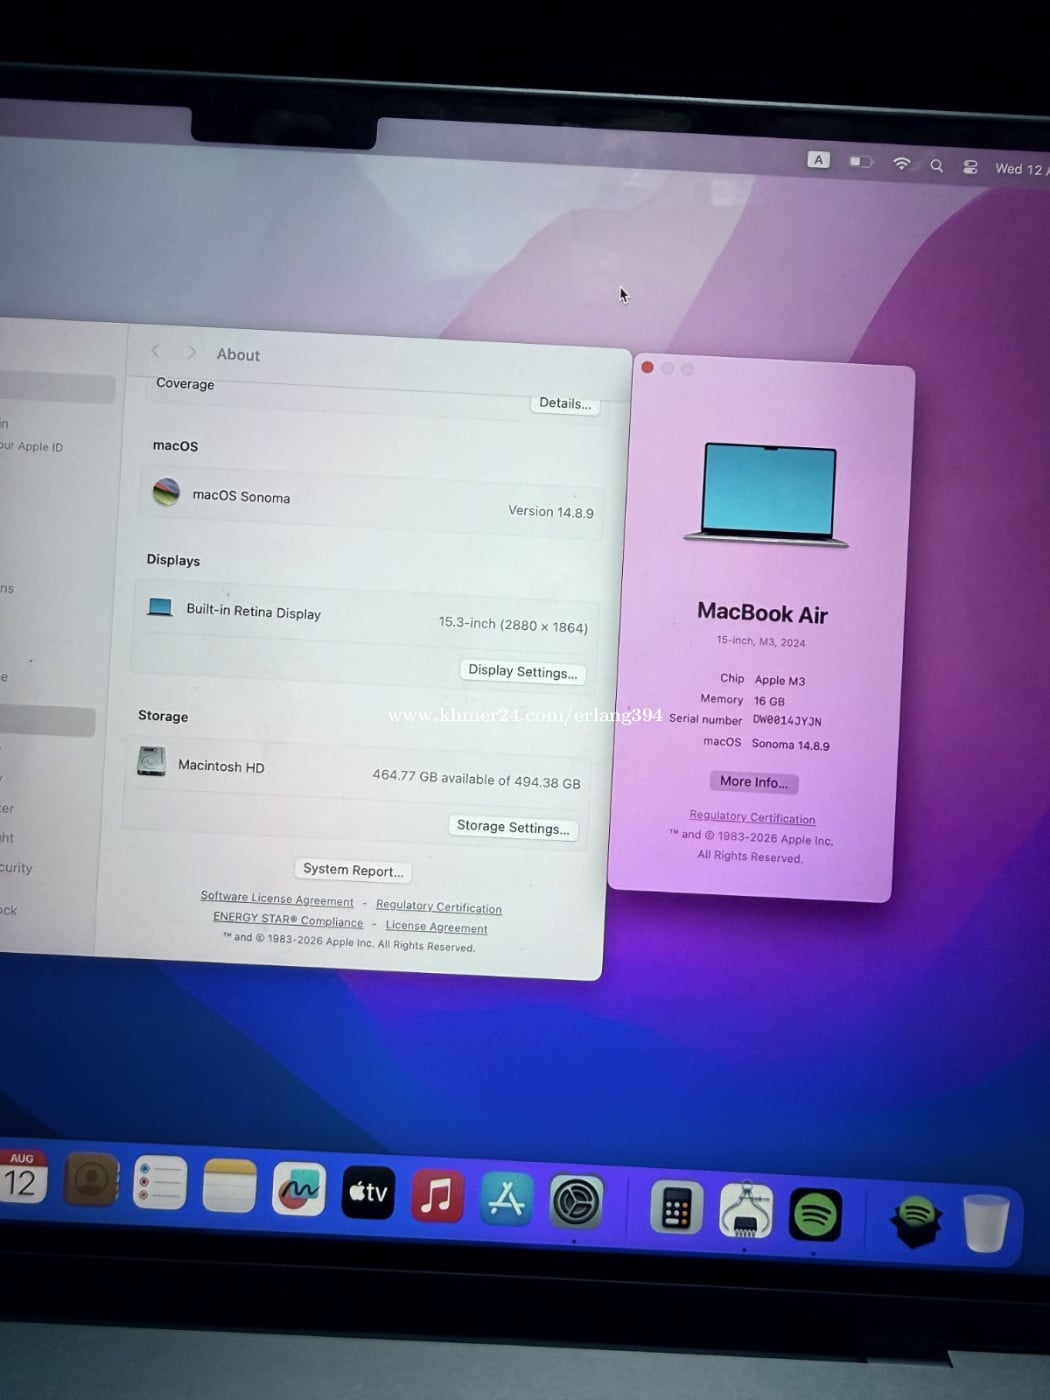Click the macOS Sonoma label

tap(241, 496)
